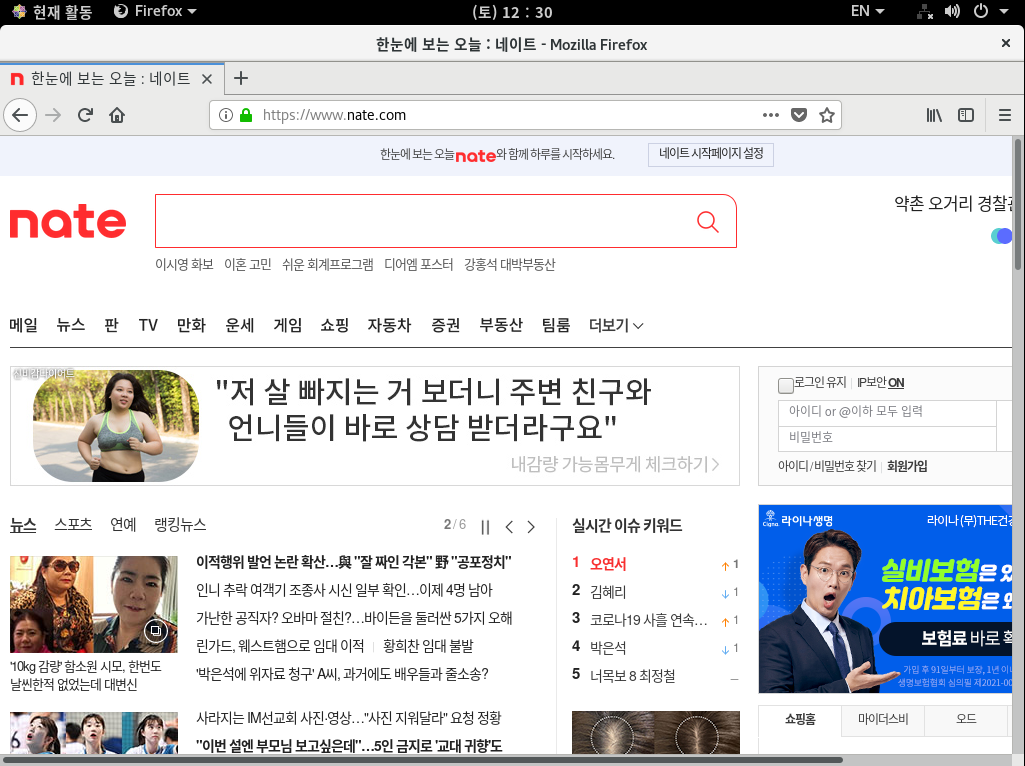This screenshot has height=766, width=1025.
Task: Open the 뉴스 navigation menu item
Action: (71, 325)
